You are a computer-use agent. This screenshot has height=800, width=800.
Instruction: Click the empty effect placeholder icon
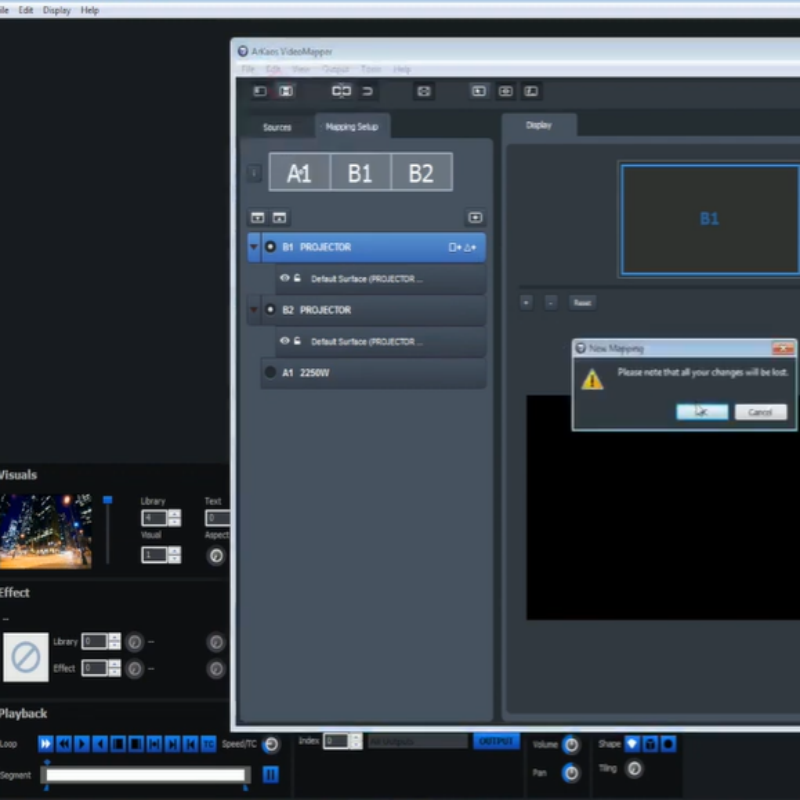tap(26, 657)
